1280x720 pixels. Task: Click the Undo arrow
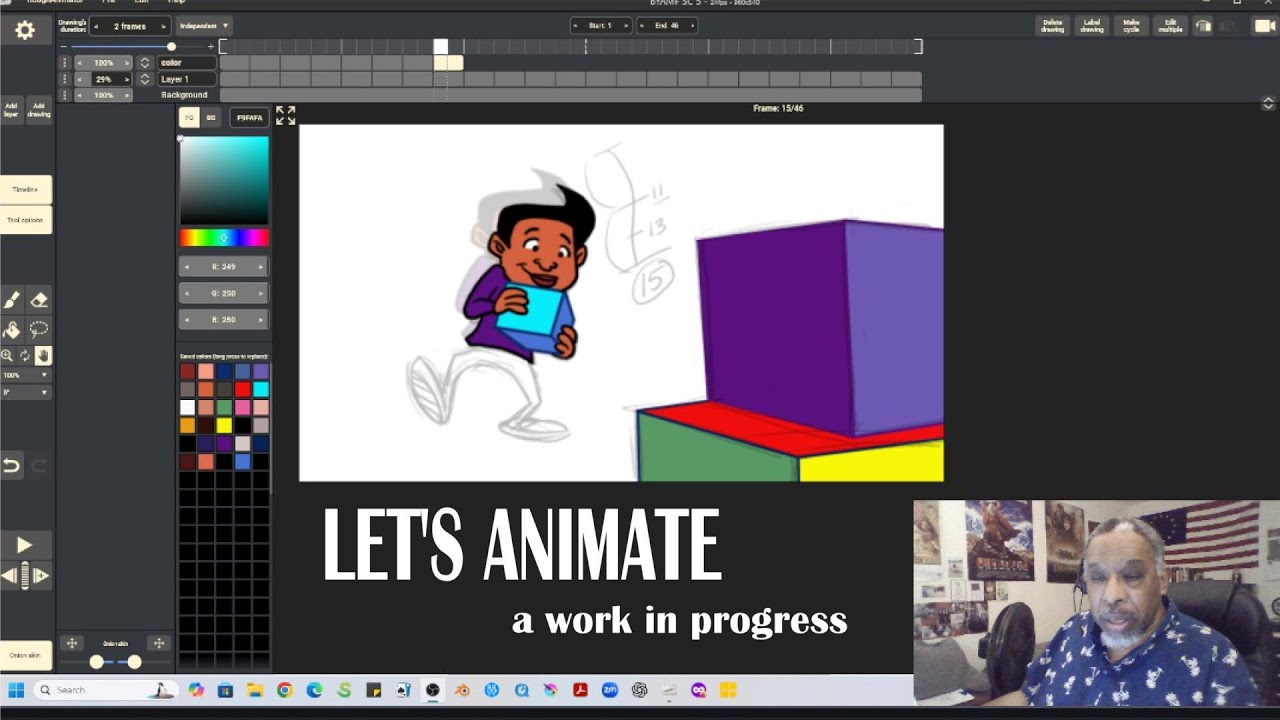[x=11, y=465]
